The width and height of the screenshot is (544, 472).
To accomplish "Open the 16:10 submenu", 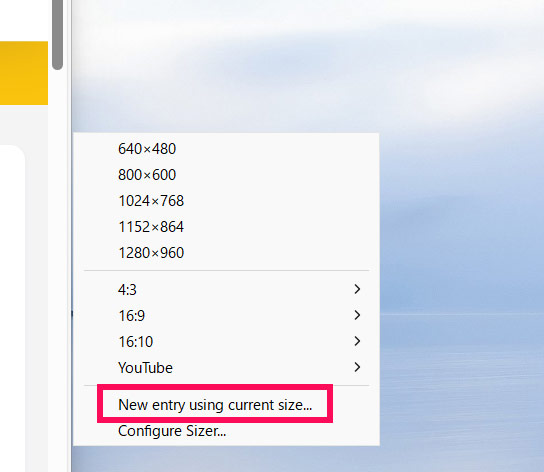I will click(x=226, y=342).
